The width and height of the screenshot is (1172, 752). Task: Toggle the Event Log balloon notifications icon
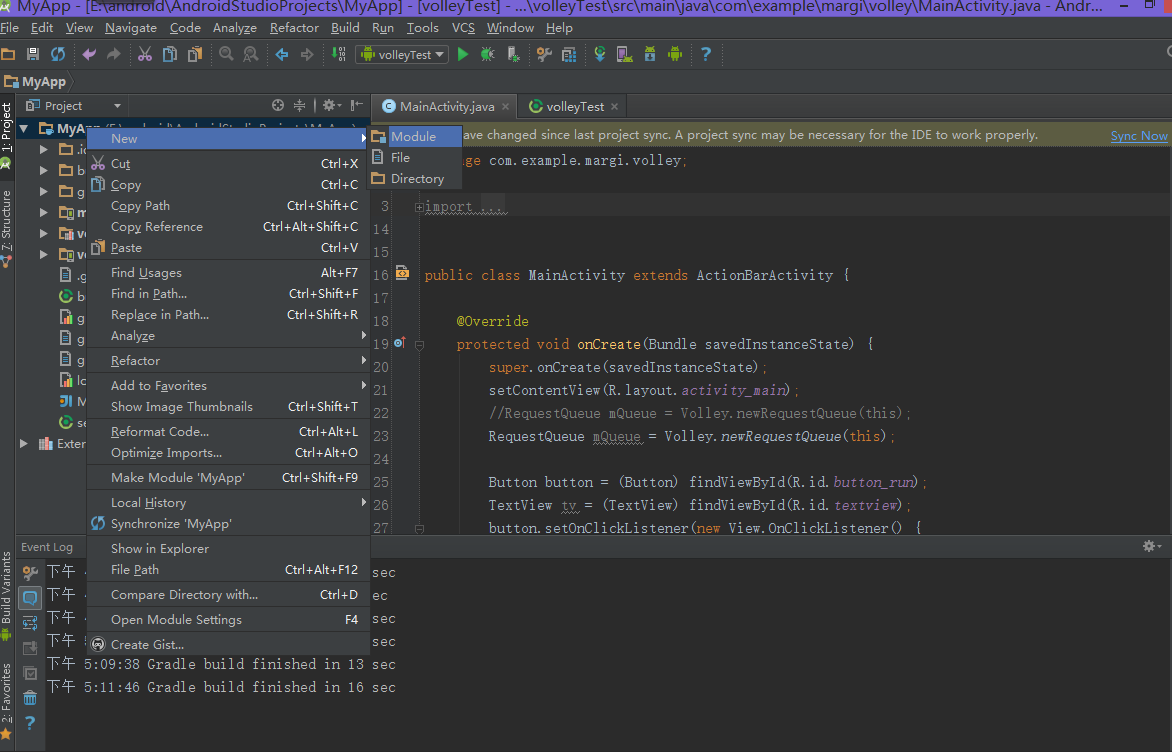pos(30,597)
